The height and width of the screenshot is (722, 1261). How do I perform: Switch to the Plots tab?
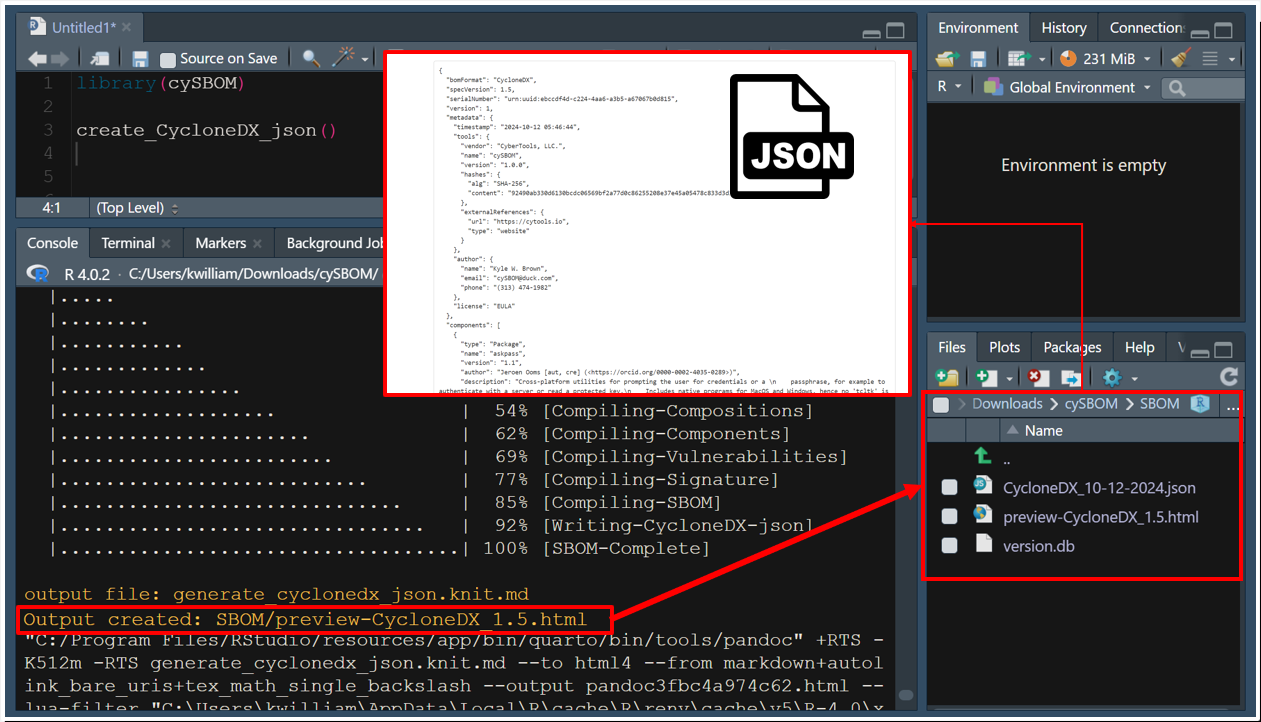1004,347
